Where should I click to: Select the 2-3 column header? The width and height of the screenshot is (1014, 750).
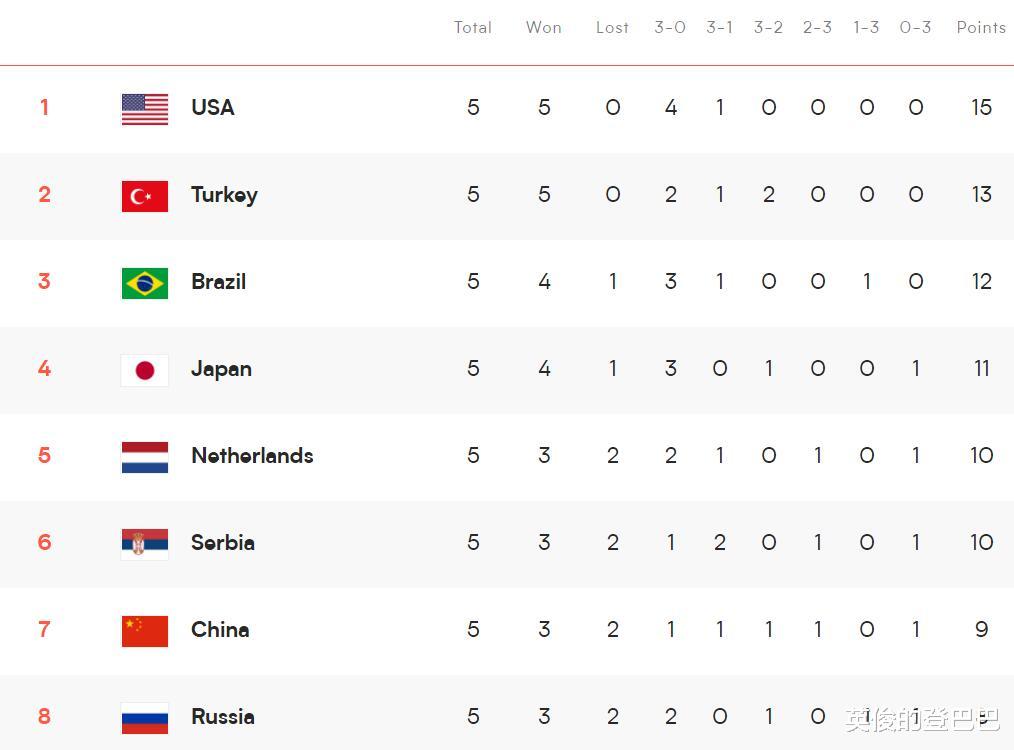pos(817,28)
